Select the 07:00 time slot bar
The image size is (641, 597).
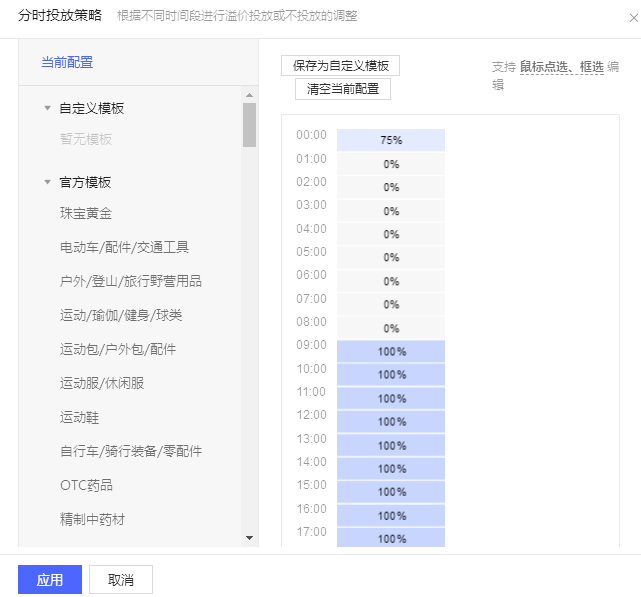[x=391, y=305]
